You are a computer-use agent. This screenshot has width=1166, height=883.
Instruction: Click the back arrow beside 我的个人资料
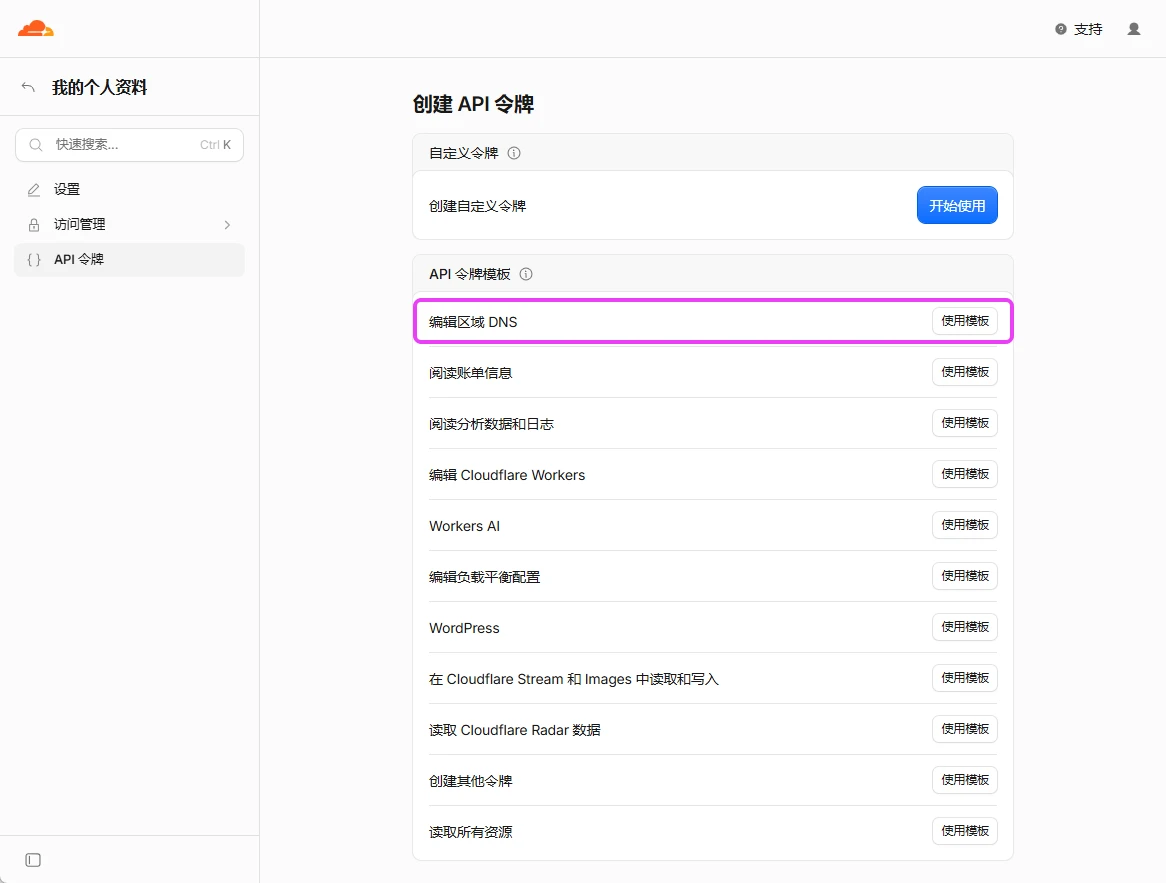[28, 87]
